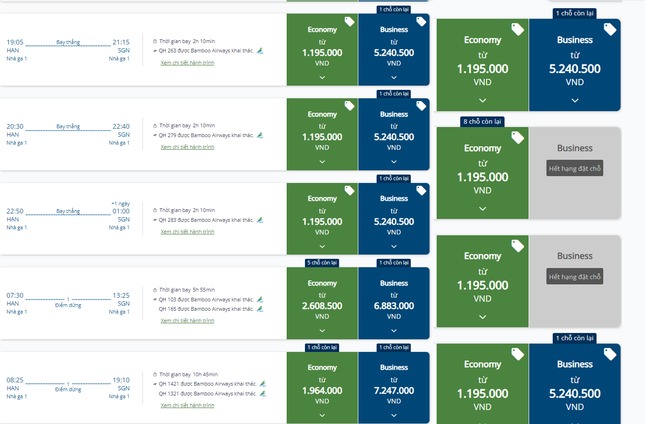The image size is (645, 424).
Task: Click the tag icon on the 19:05 flight's Economy fare
Action: coord(350,21)
